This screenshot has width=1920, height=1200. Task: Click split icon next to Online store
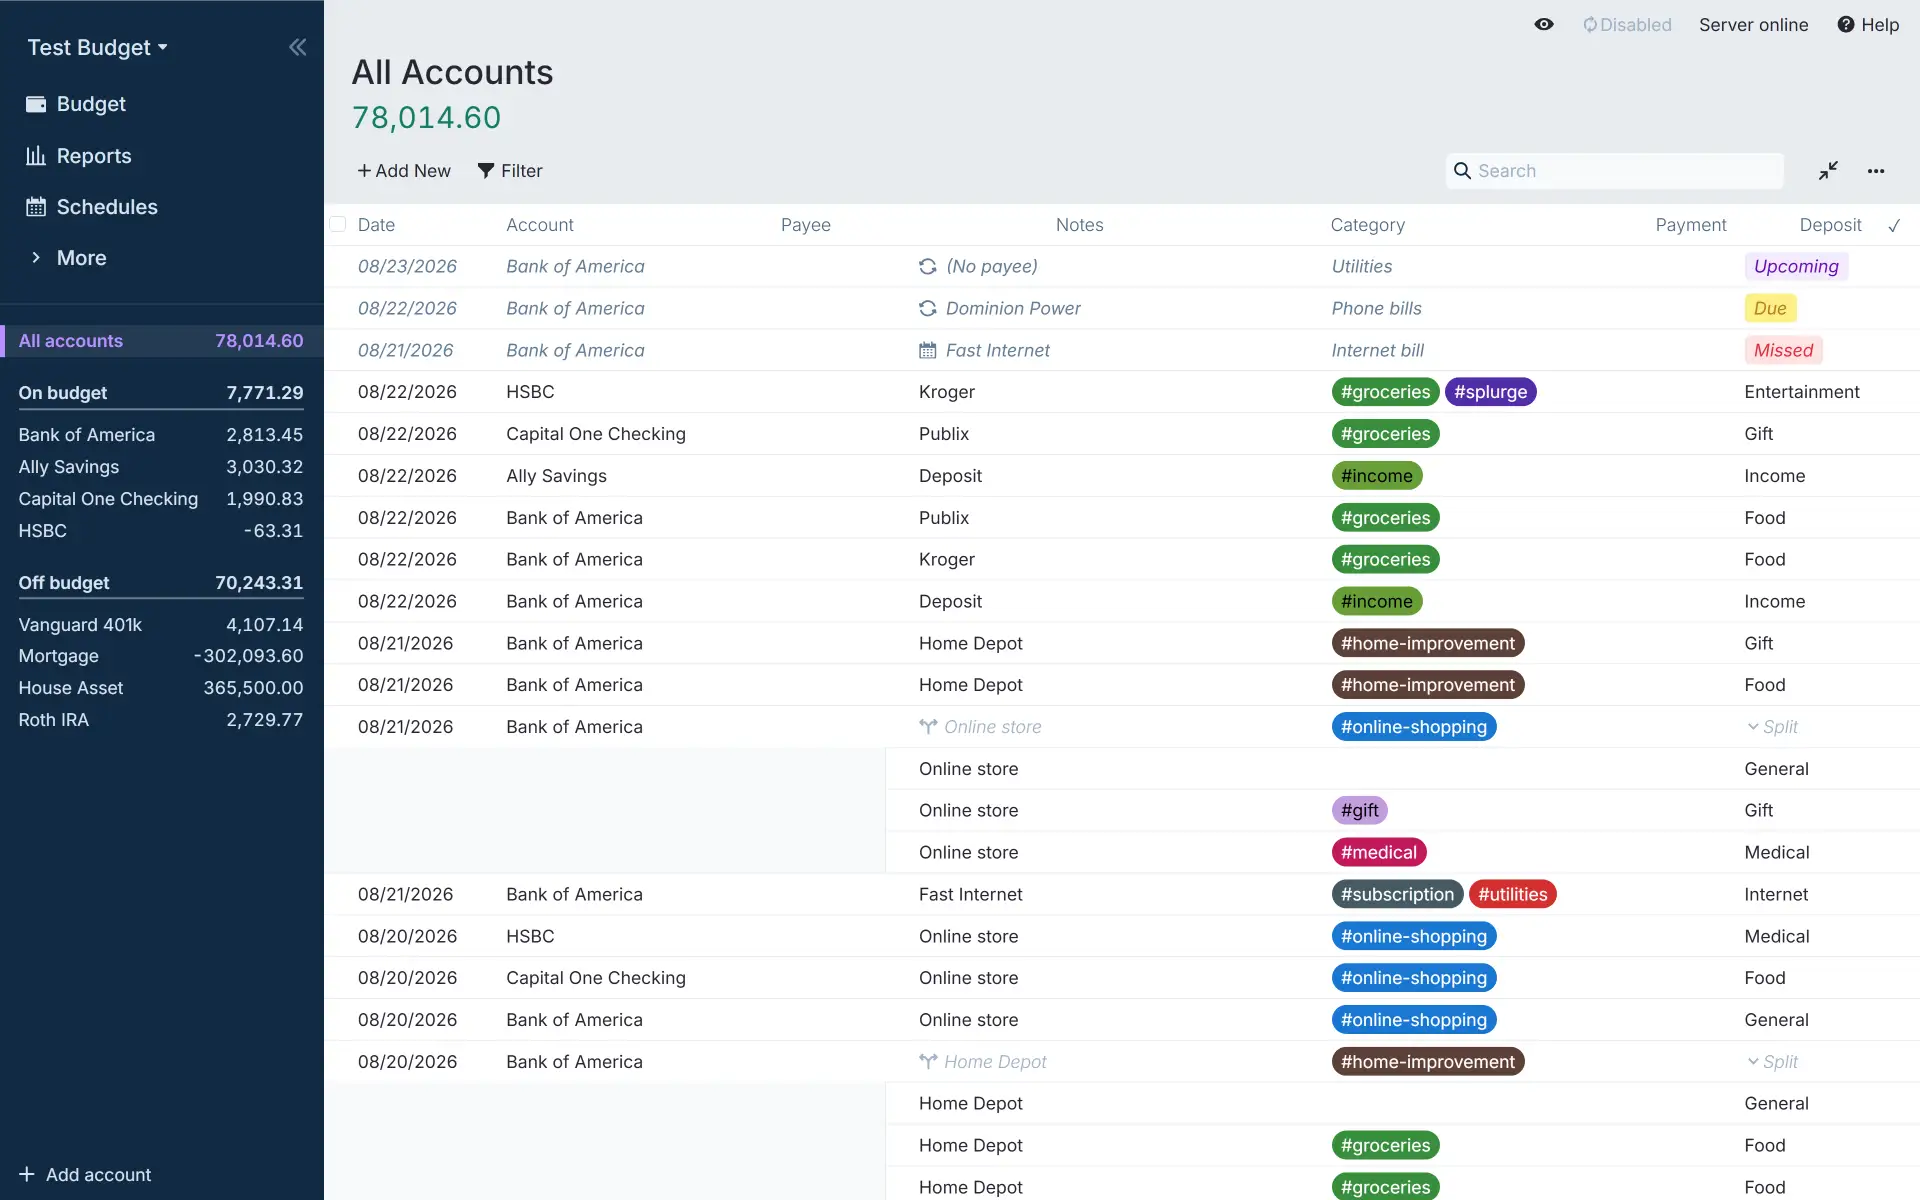(x=928, y=727)
